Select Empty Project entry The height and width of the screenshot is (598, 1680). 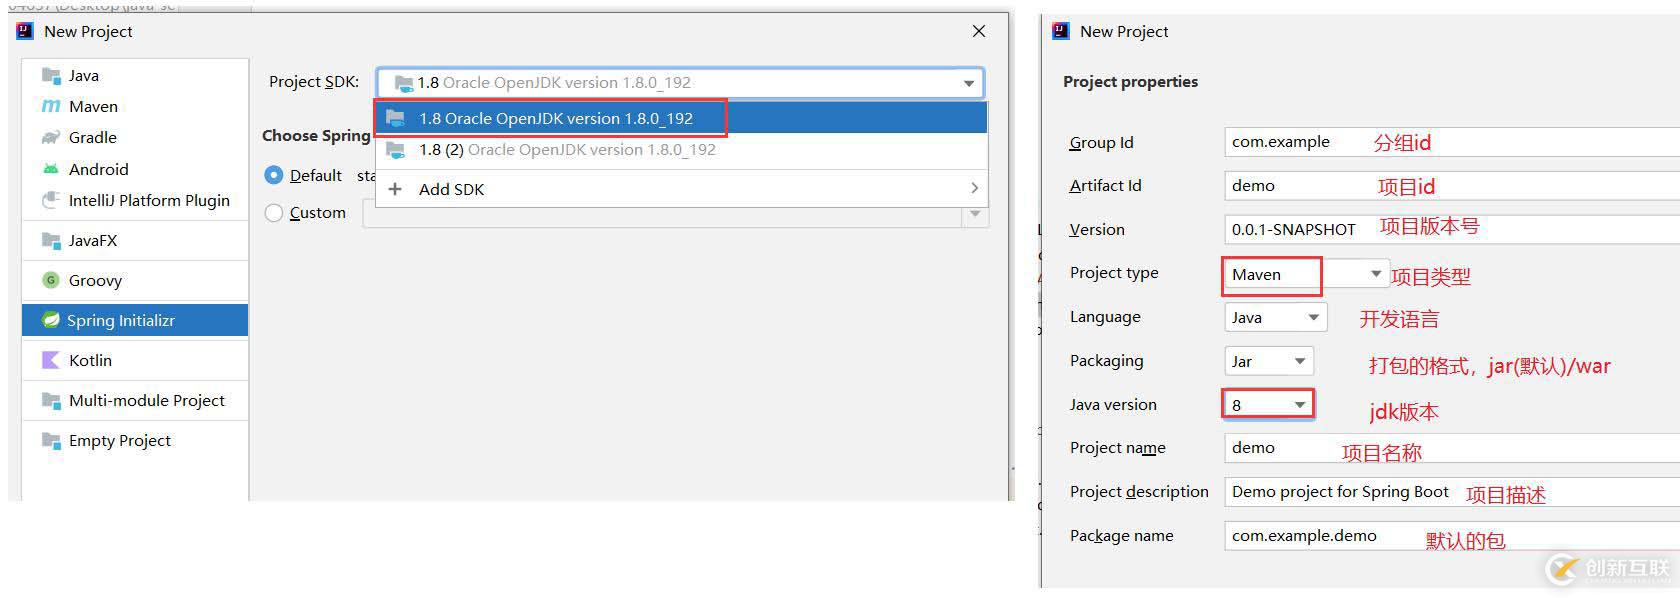coord(135,440)
